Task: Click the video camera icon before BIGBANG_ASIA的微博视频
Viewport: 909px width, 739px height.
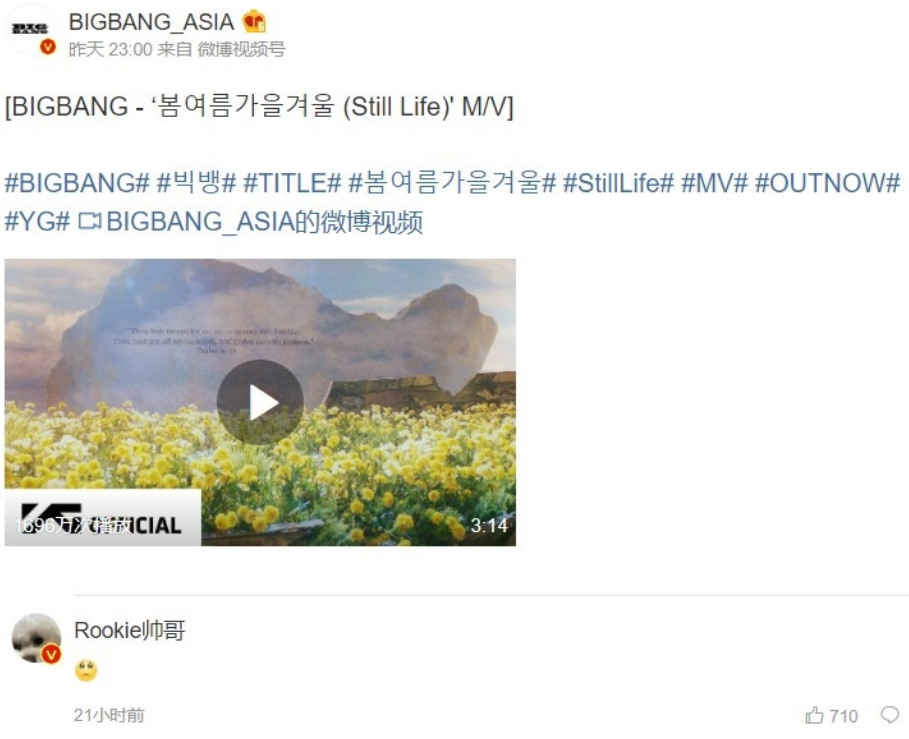Action: (x=89, y=221)
